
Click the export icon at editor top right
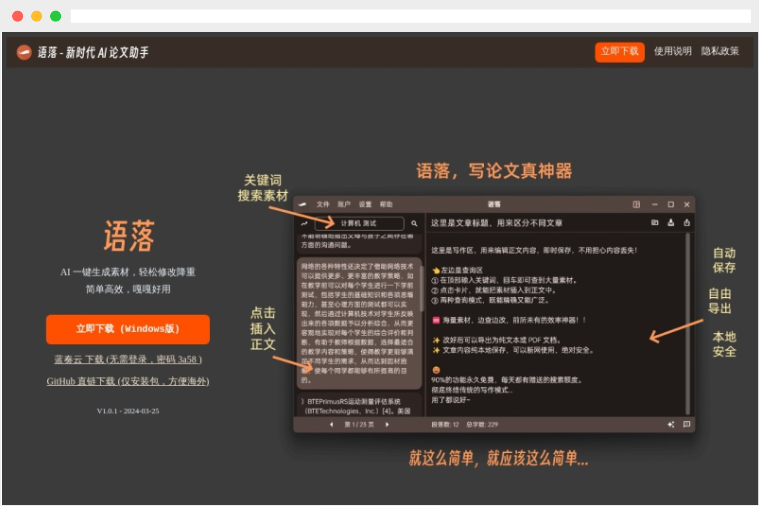687,222
